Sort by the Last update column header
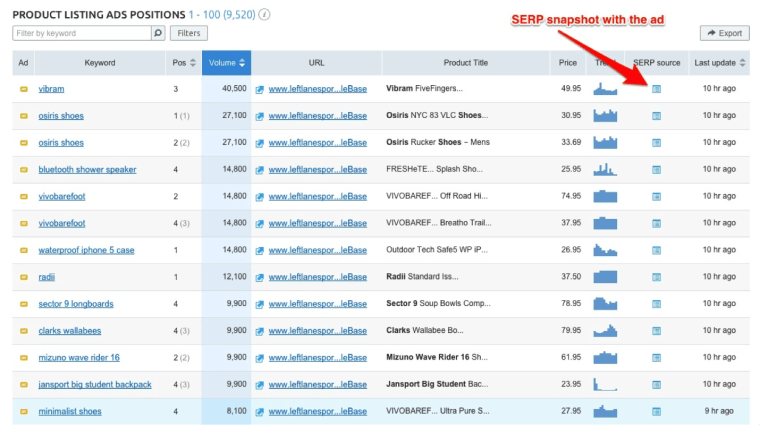760x425 pixels. click(719, 63)
